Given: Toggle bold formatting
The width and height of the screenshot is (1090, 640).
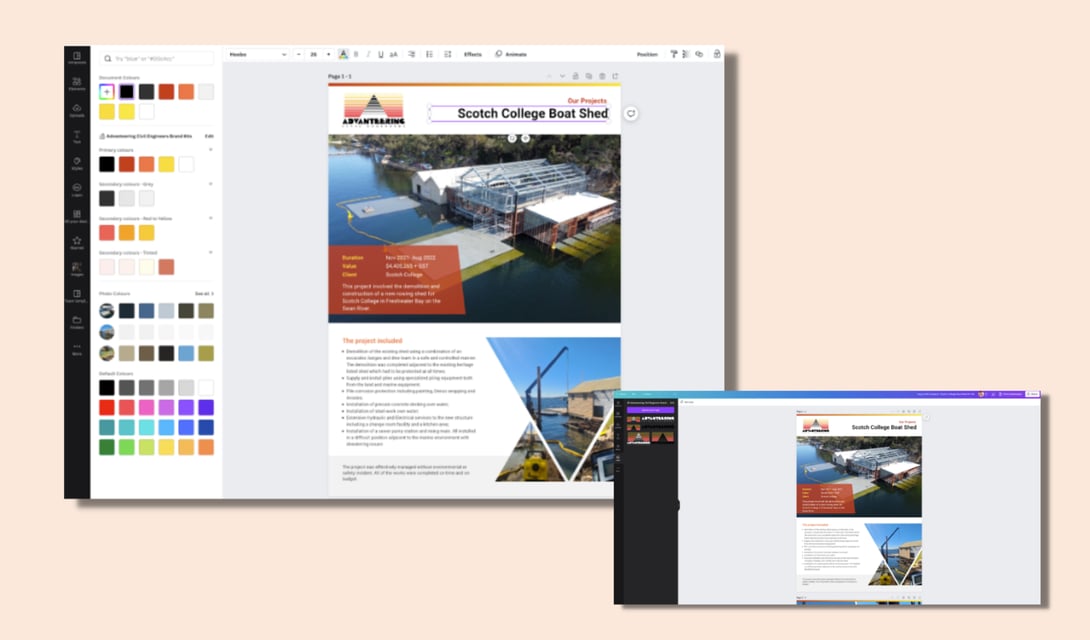Looking at the screenshot, I should click(x=356, y=54).
